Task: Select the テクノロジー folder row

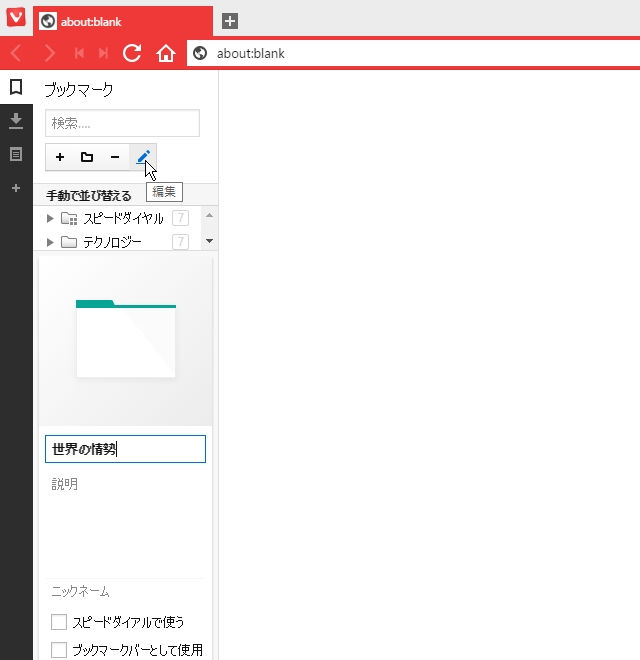Action: point(118,242)
